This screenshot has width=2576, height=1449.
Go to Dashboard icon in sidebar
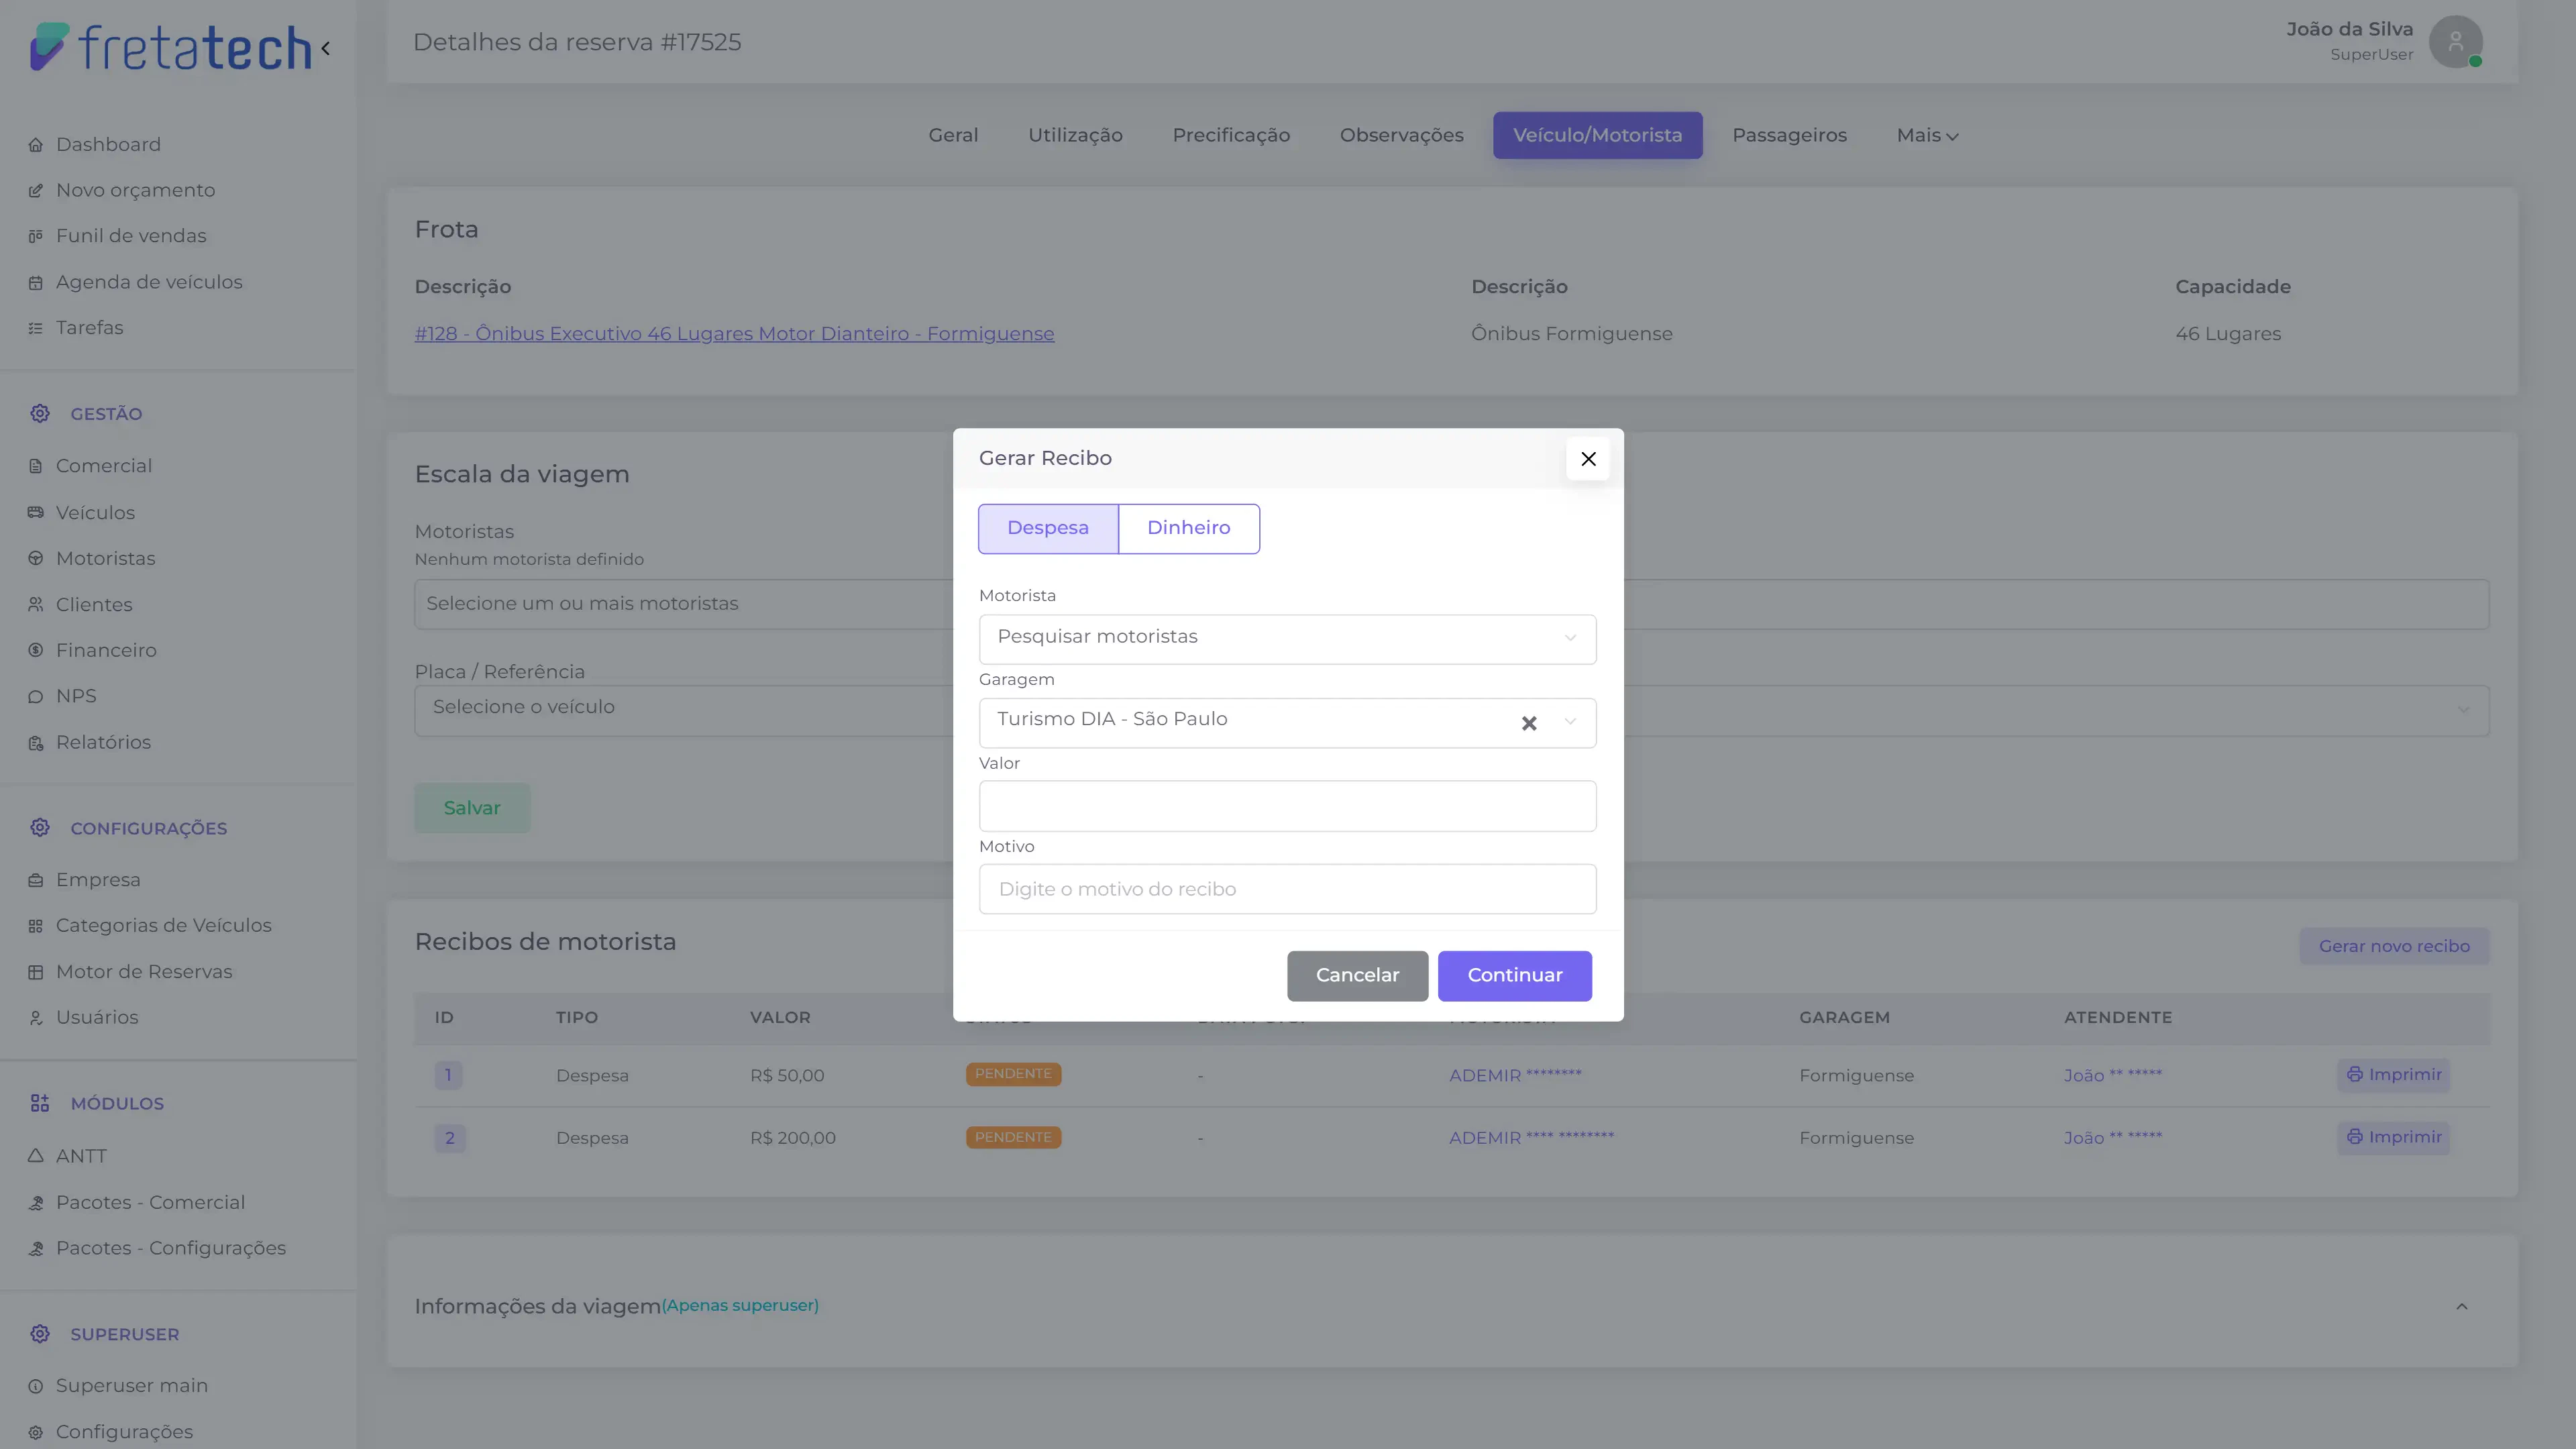[36, 145]
